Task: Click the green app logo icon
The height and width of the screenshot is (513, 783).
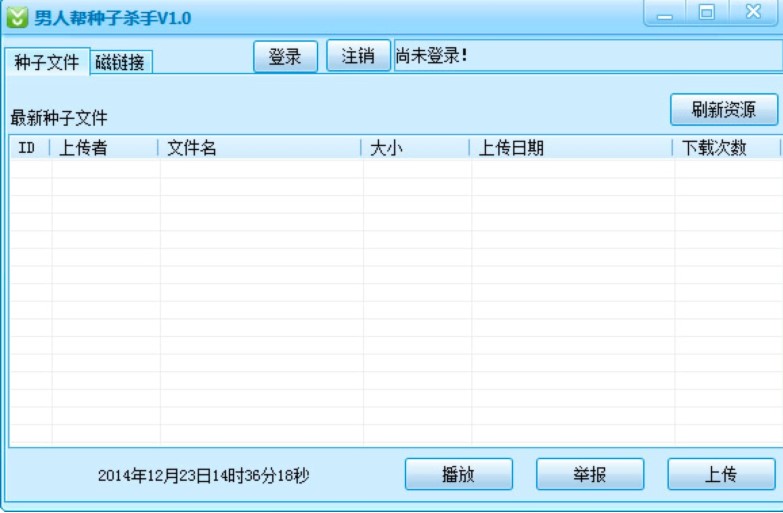Action: (x=17, y=17)
